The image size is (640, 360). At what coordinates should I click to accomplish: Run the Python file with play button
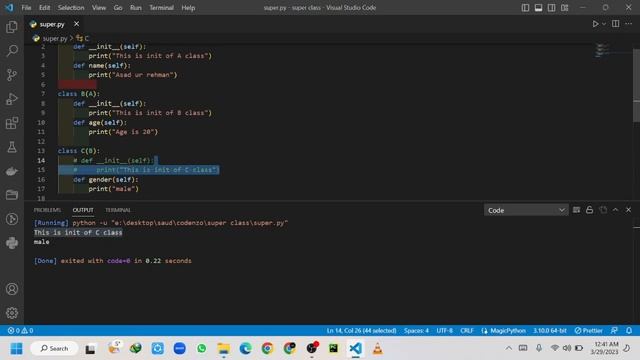[x=596, y=24]
